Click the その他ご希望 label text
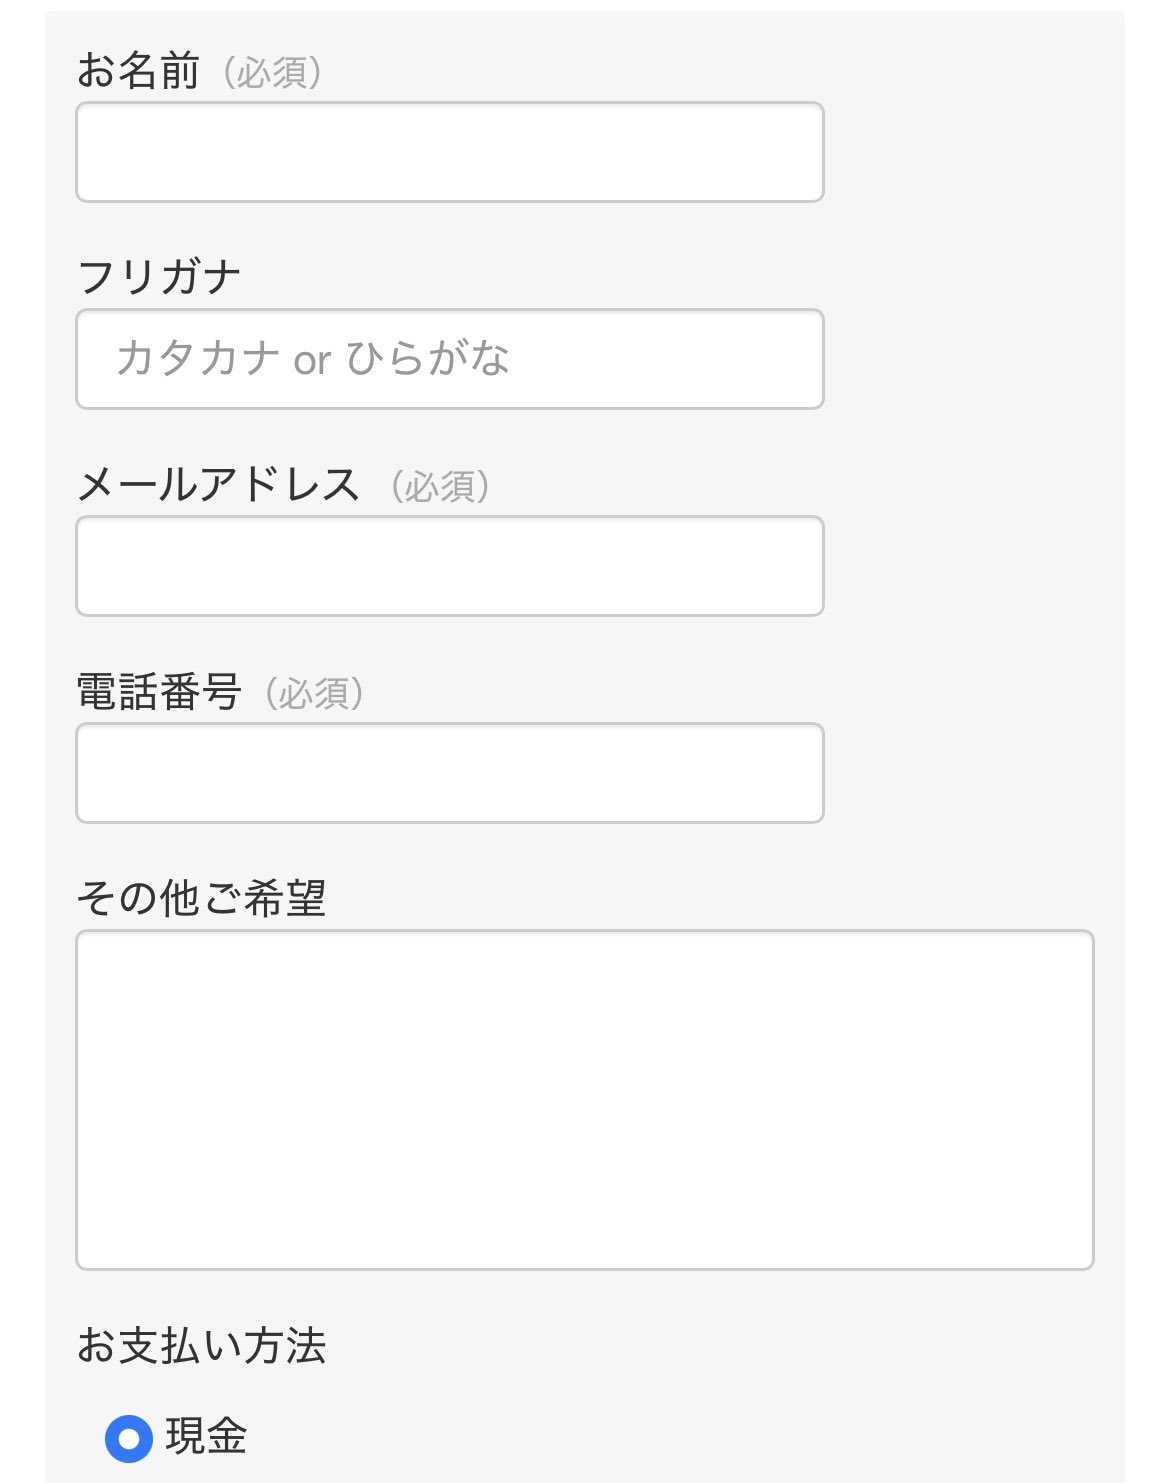Screen dimensions: 1170x1483 (x=201, y=898)
